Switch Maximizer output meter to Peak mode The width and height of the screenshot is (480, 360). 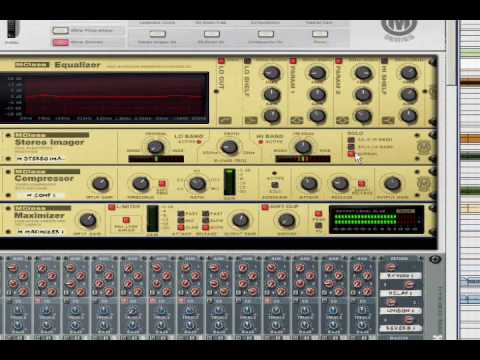click(x=318, y=214)
